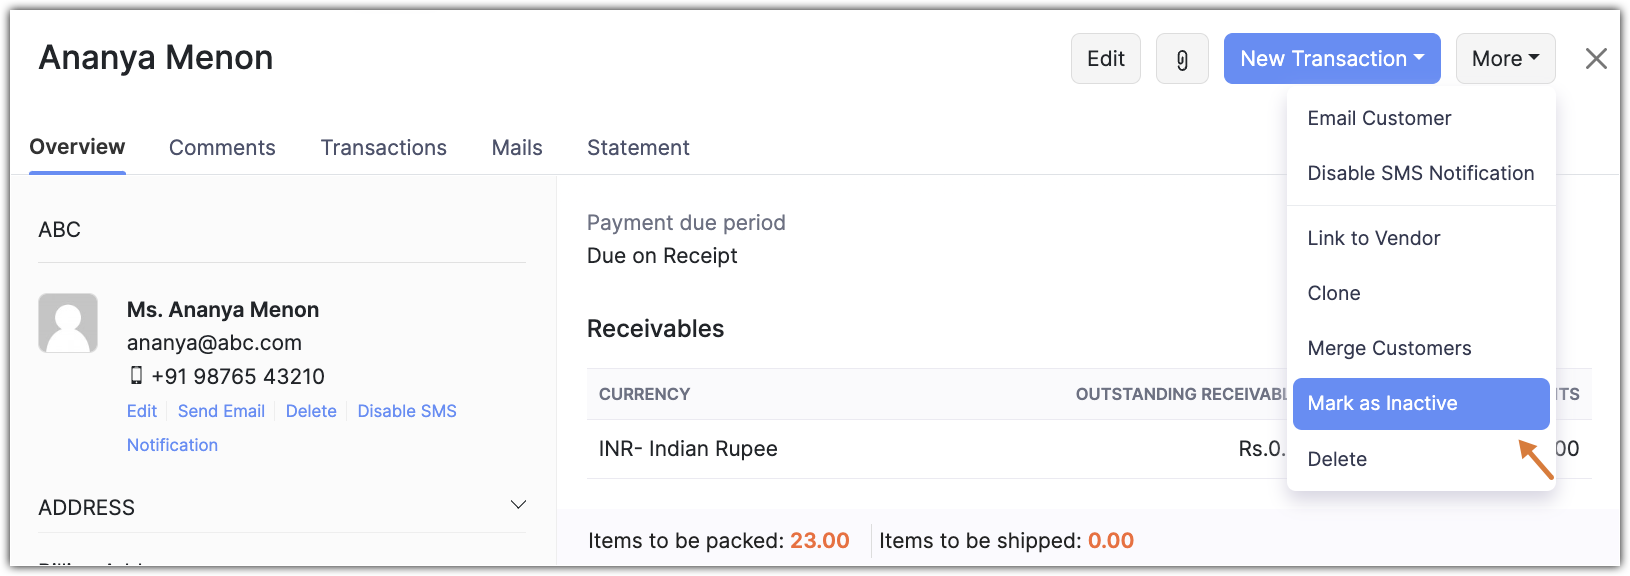Open the Transactions tab
The width and height of the screenshot is (1630, 576).
pos(383,148)
